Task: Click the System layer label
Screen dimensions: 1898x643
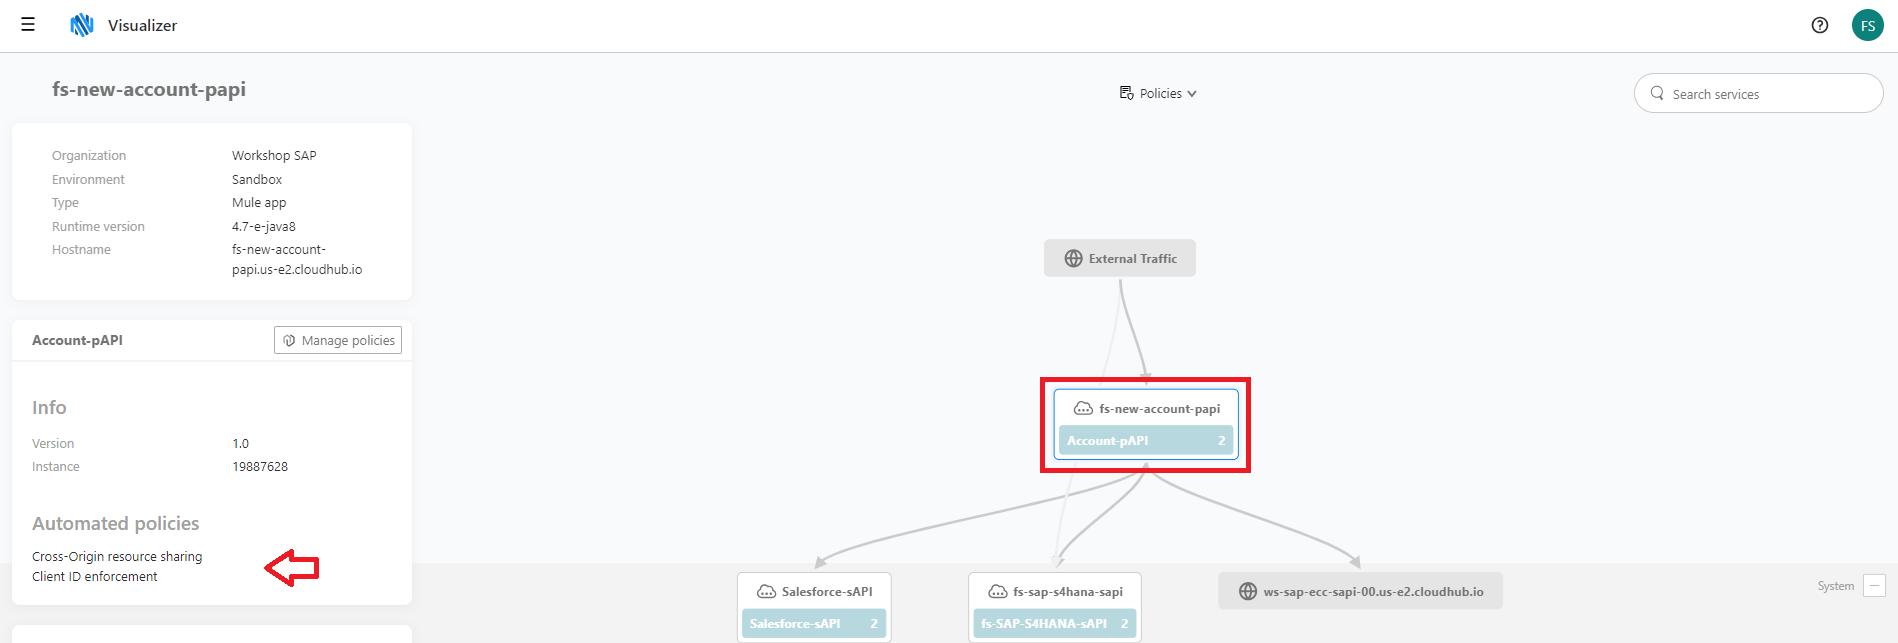Action: 1836,586
